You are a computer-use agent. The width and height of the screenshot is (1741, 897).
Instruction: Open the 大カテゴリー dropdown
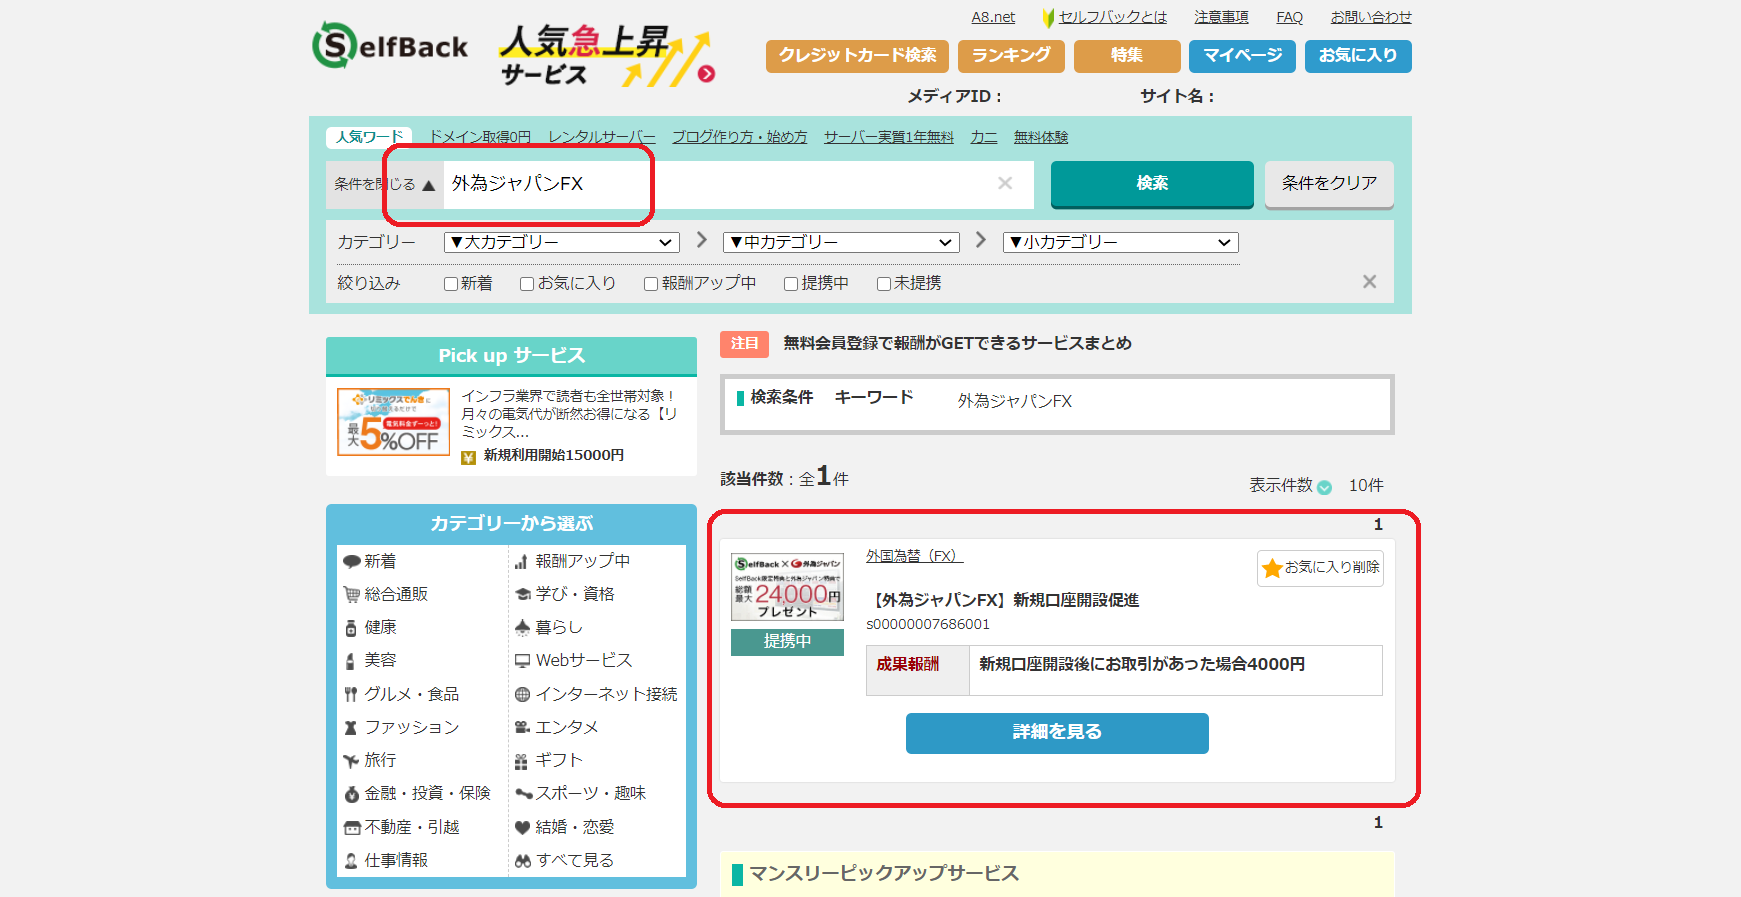(x=562, y=242)
